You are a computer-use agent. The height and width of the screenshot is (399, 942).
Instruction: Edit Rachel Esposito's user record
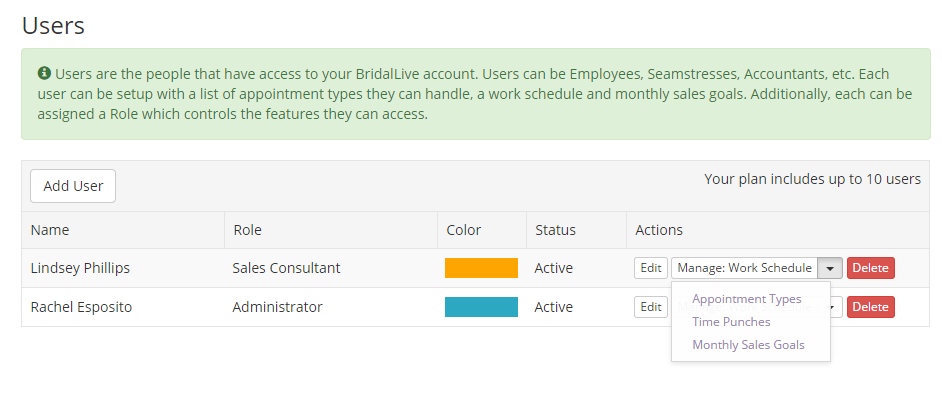tap(651, 307)
